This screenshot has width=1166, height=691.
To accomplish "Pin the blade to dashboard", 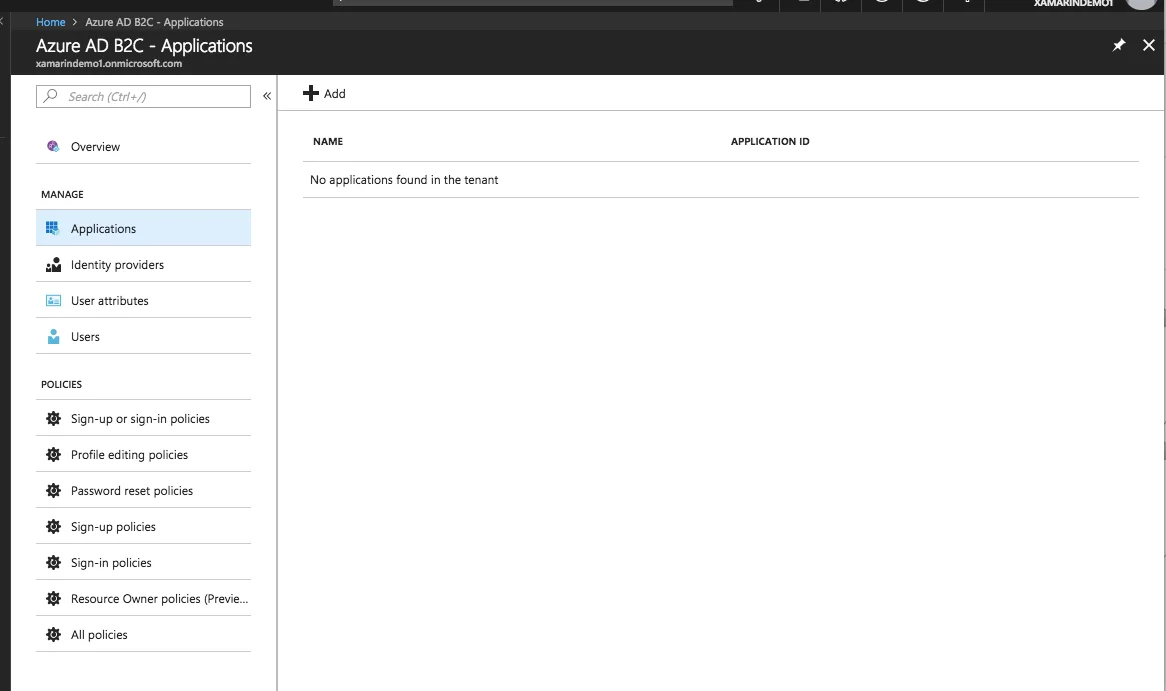I will pyautogui.click(x=1118, y=45).
